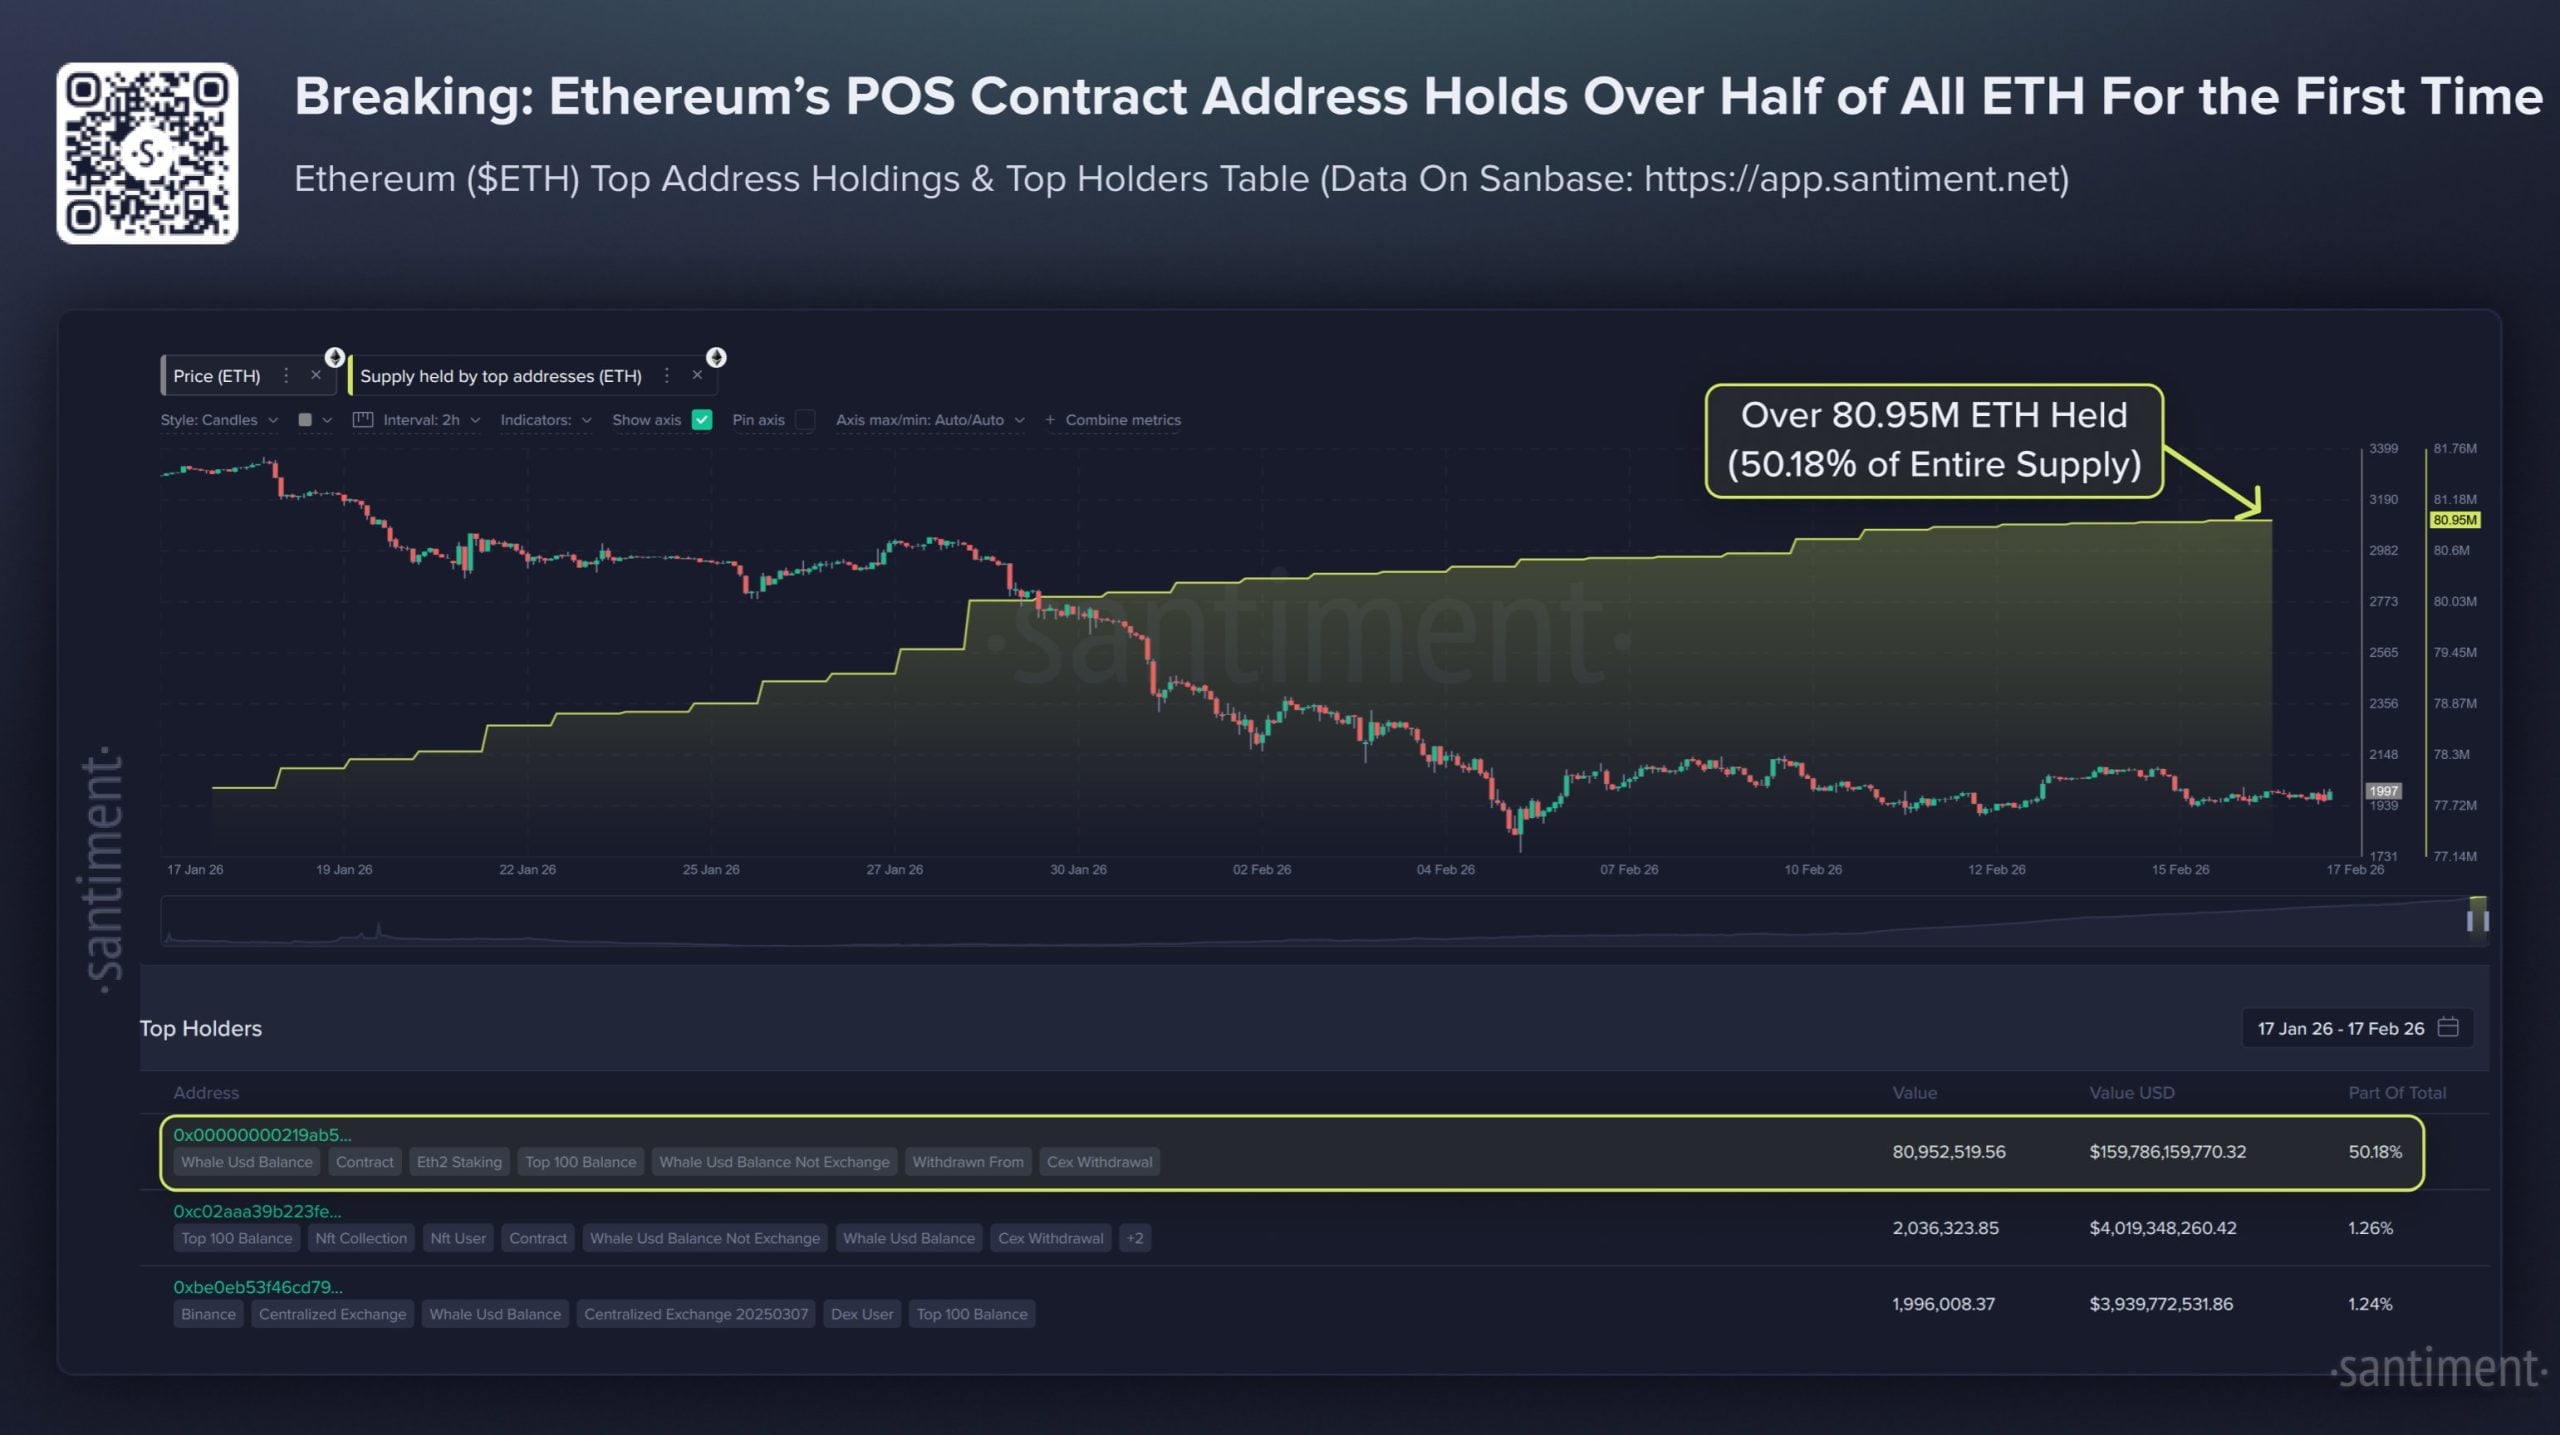Open options menu for Supply held metric
2560x1435 pixels.
[666, 376]
